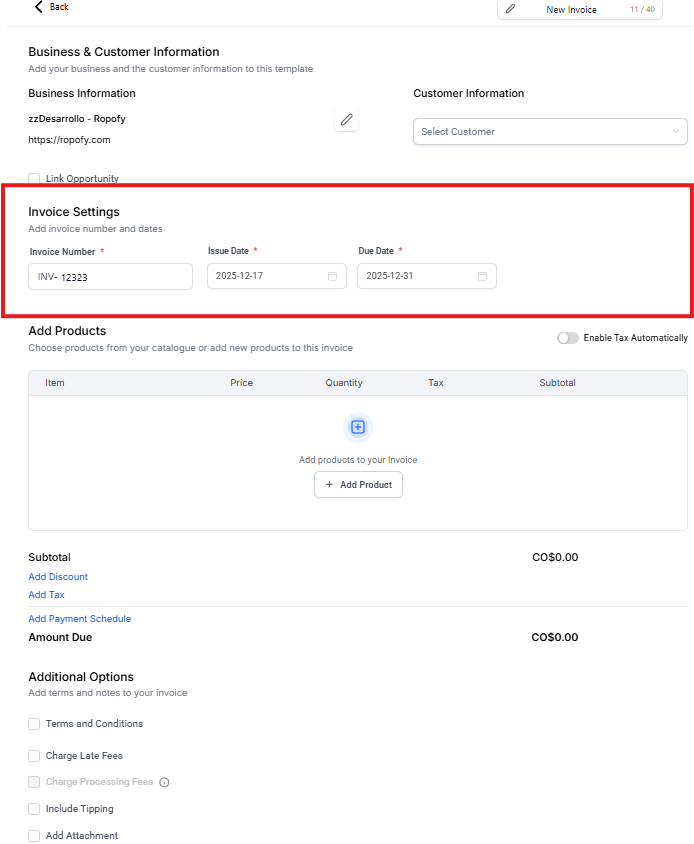Check the Charge Late Fees option
The width and height of the screenshot is (694, 844).
35,756
